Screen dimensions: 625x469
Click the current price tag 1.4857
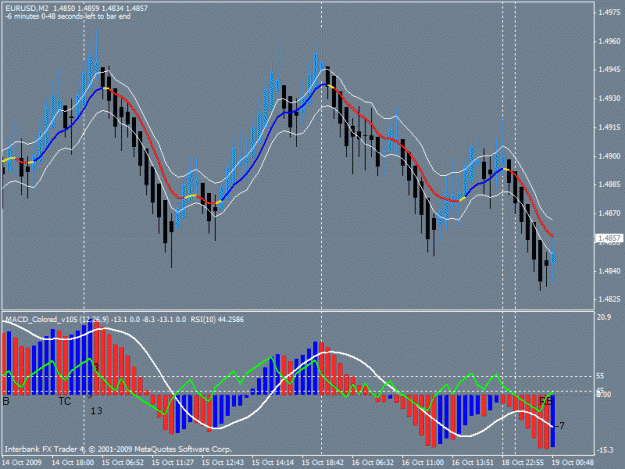[609, 238]
